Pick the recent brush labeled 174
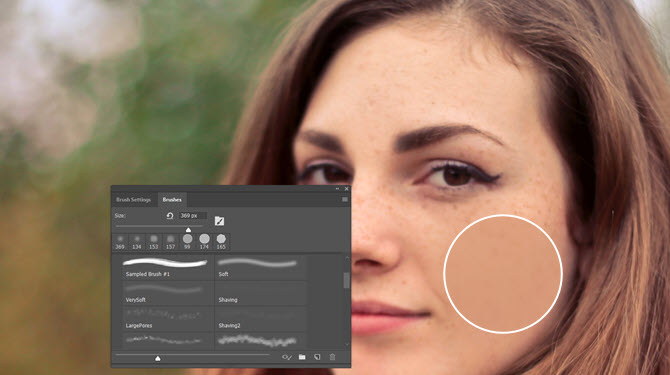 (x=204, y=242)
